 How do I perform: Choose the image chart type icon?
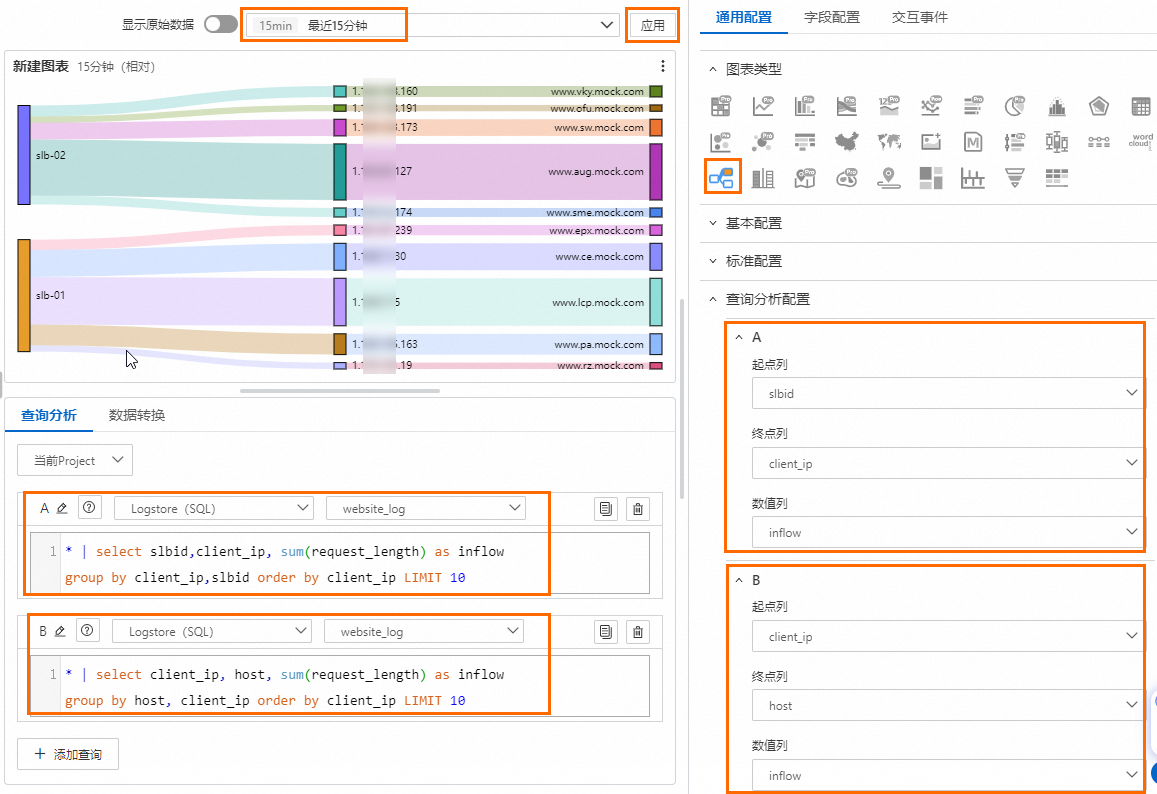point(931,141)
